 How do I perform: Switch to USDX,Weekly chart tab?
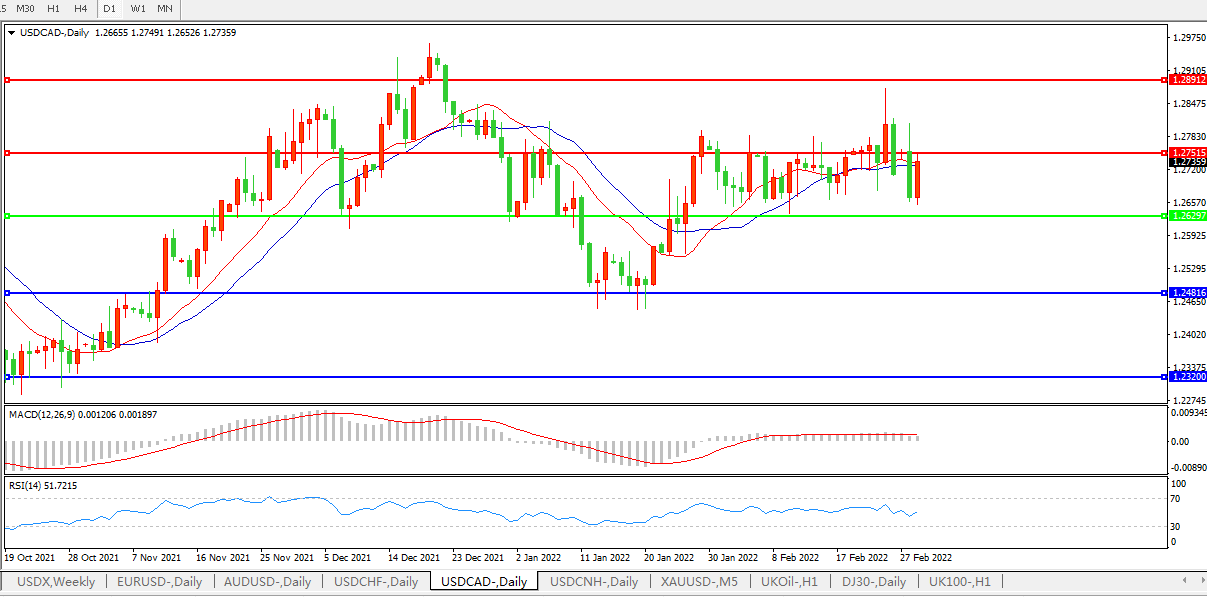click(x=55, y=581)
